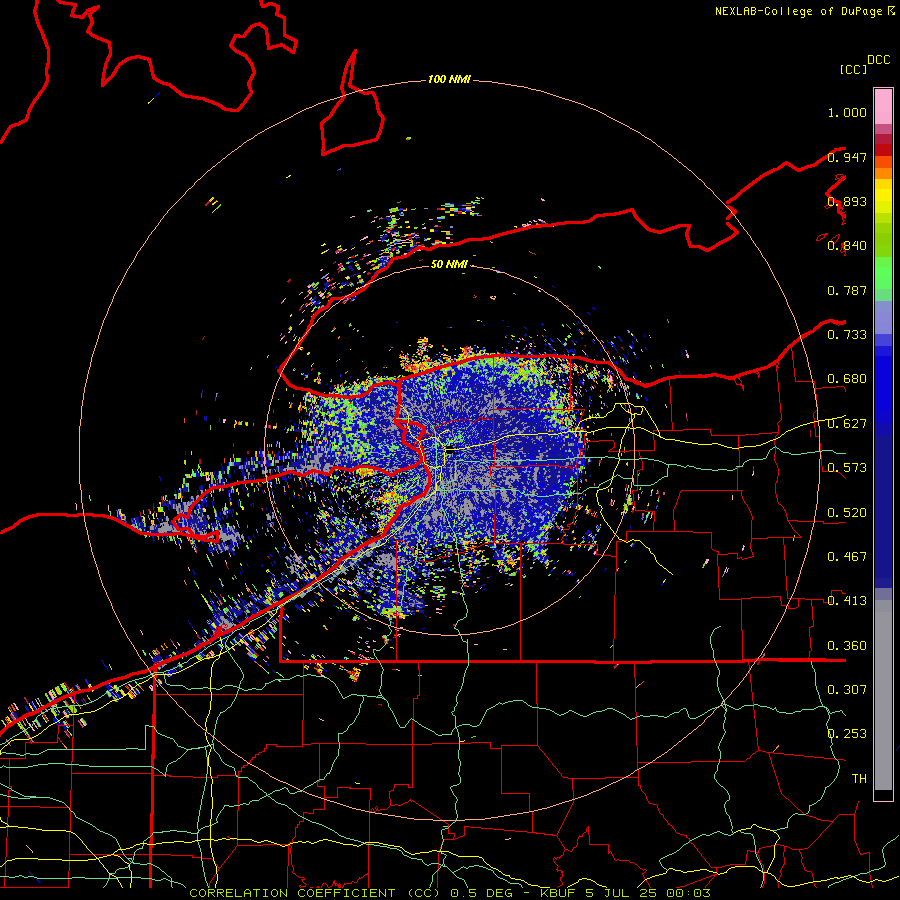Click the 100 NMI range ring label

click(x=449, y=79)
